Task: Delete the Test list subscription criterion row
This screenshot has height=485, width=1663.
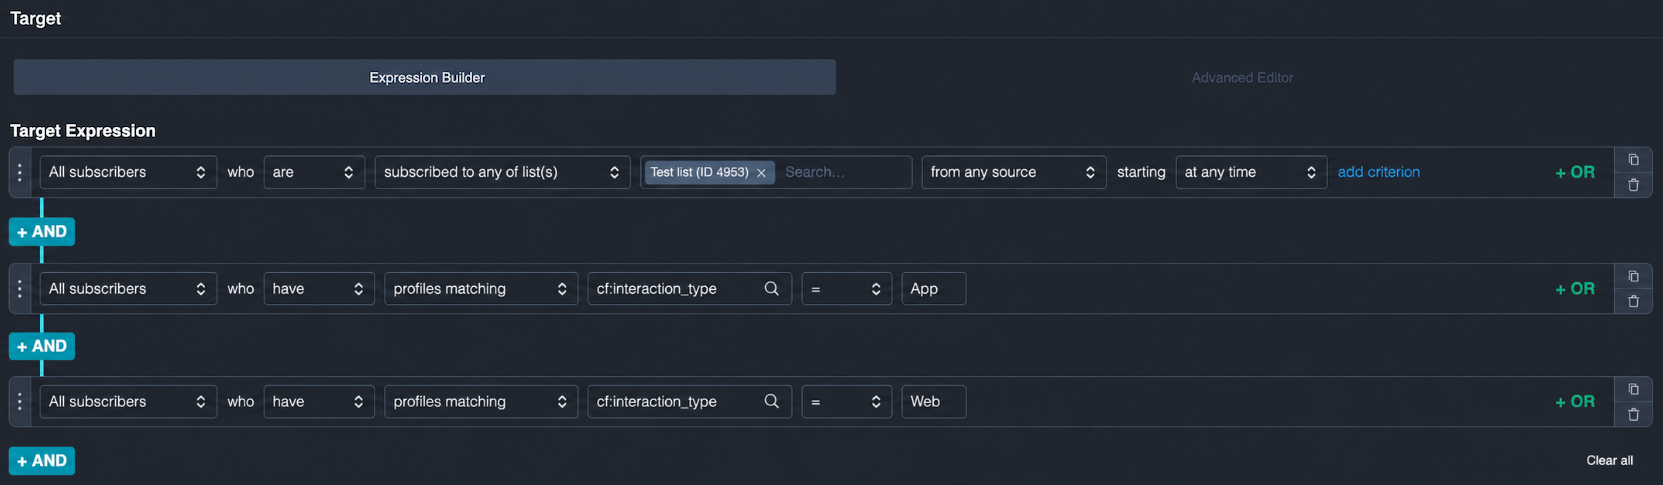Action: [x=1633, y=185]
